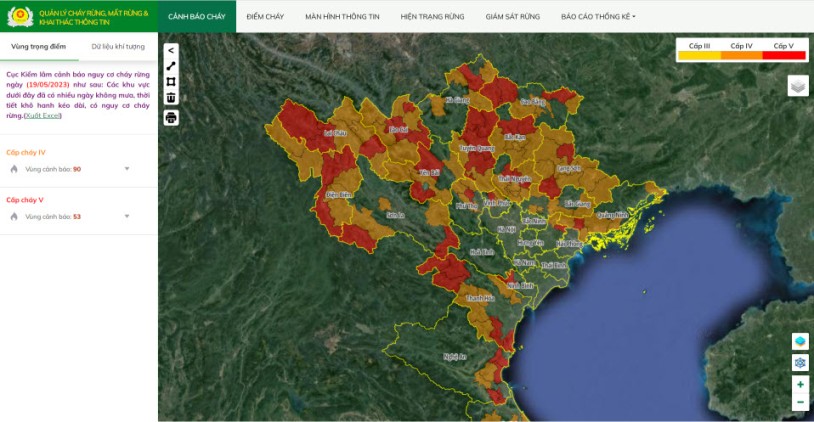Click the Hải Phòng map label
This screenshot has width=814, height=422.
(x=569, y=243)
